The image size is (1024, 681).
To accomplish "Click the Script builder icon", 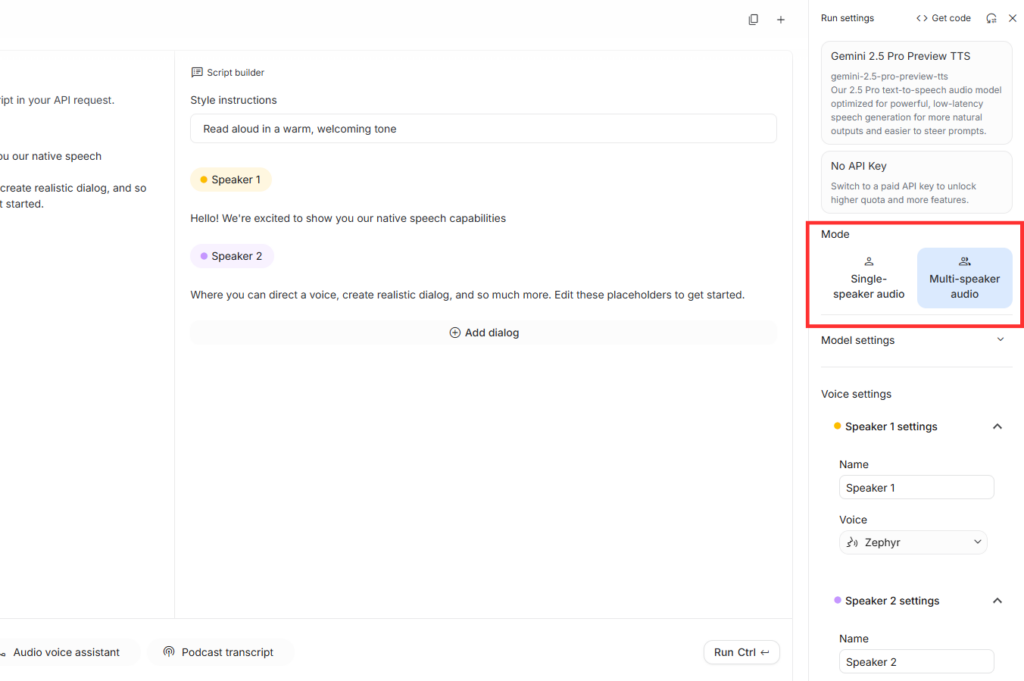I will point(197,72).
